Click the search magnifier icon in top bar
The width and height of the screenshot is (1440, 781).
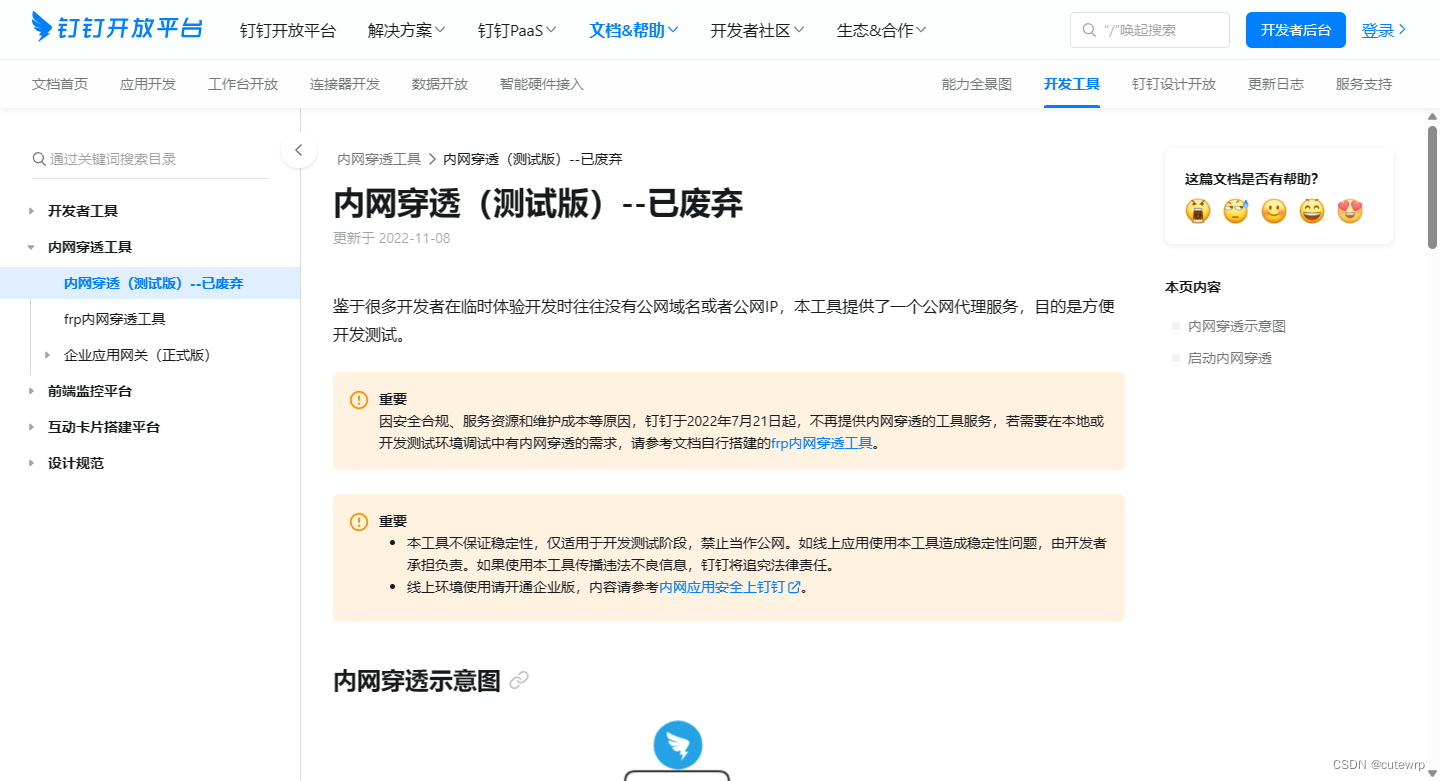[x=1089, y=30]
